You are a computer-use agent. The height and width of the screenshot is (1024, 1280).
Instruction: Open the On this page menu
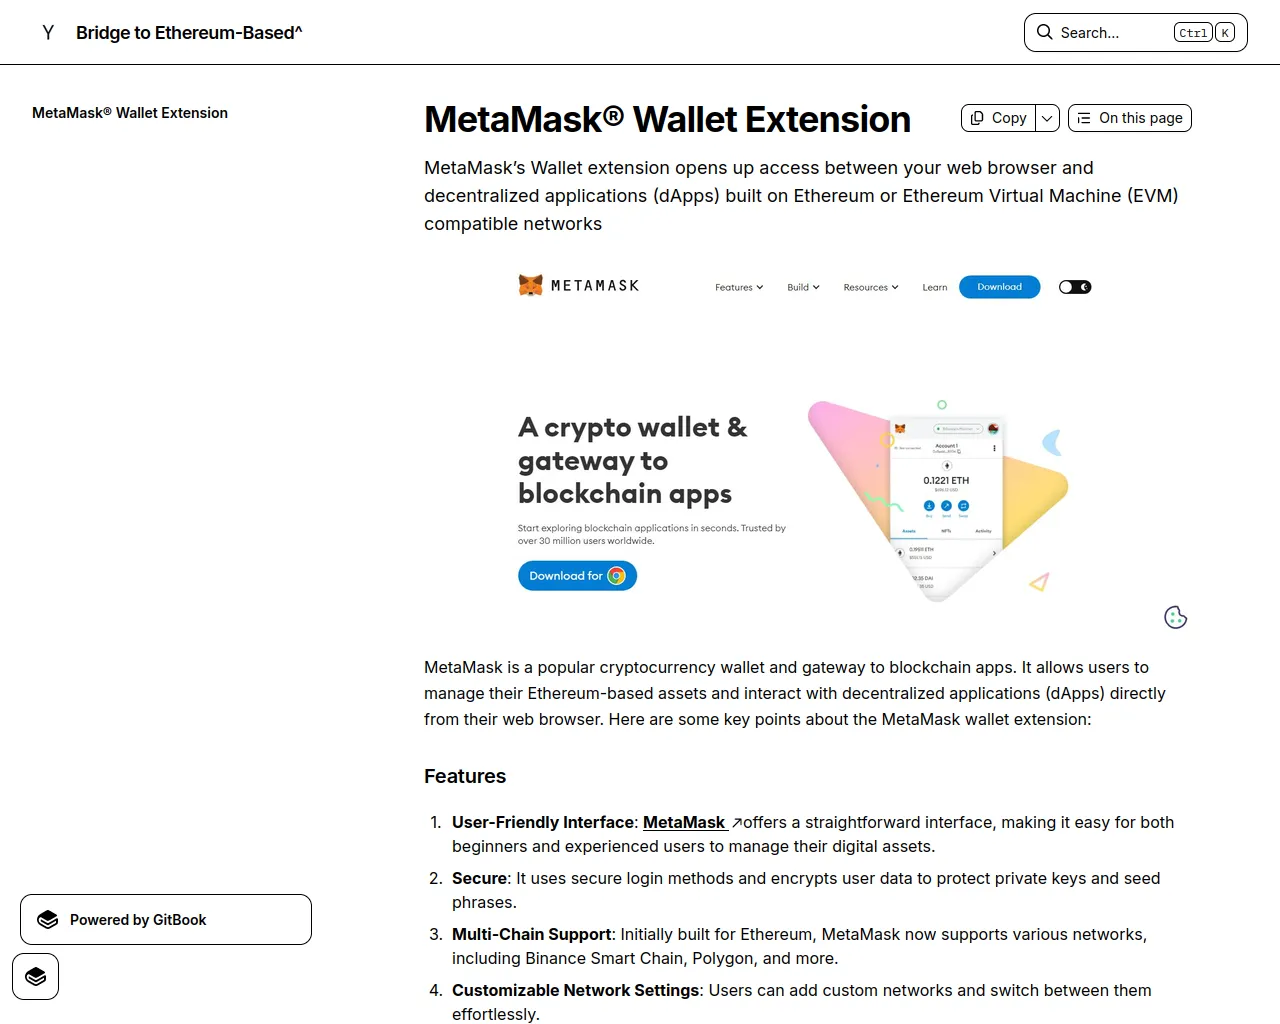tap(1130, 118)
